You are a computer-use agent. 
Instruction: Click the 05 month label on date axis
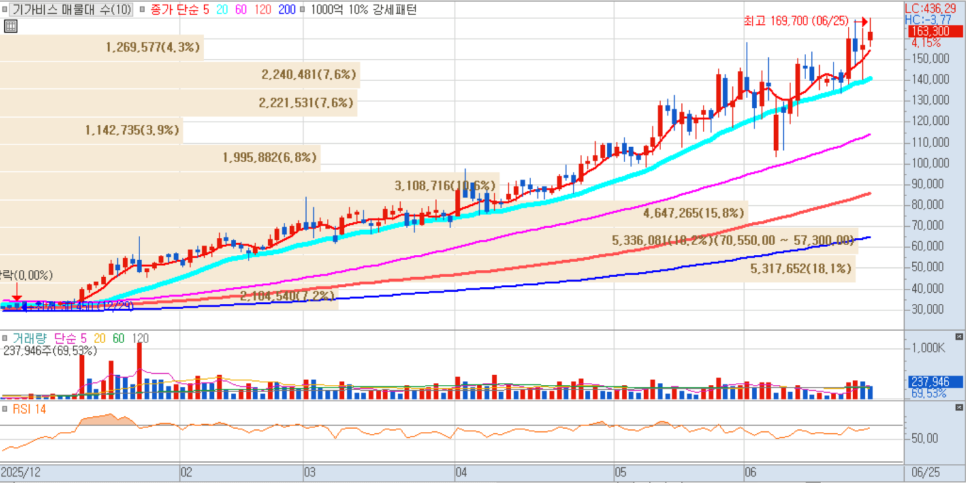click(x=622, y=473)
